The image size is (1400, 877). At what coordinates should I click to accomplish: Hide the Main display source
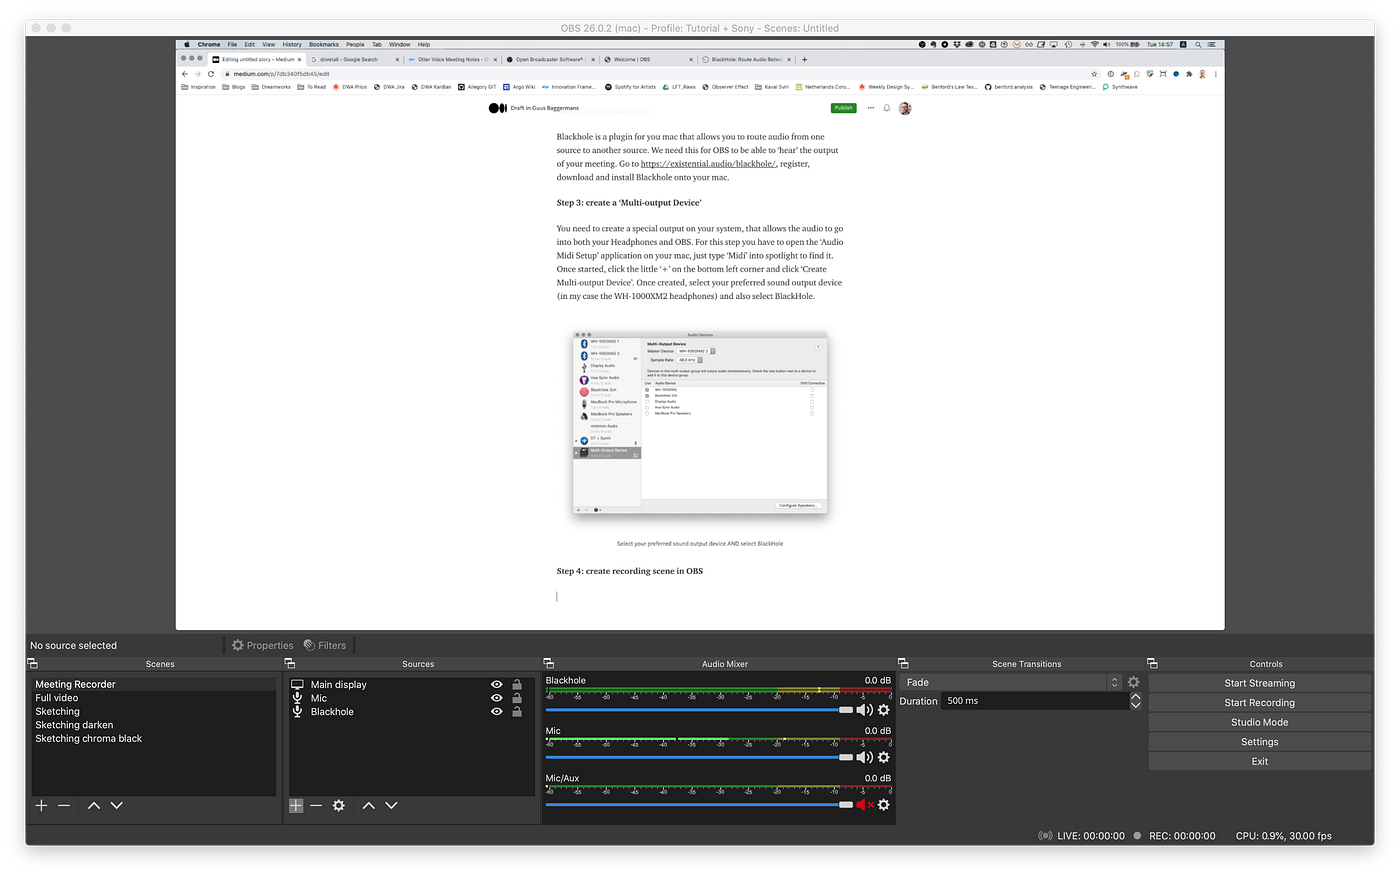[x=497, y=685]
